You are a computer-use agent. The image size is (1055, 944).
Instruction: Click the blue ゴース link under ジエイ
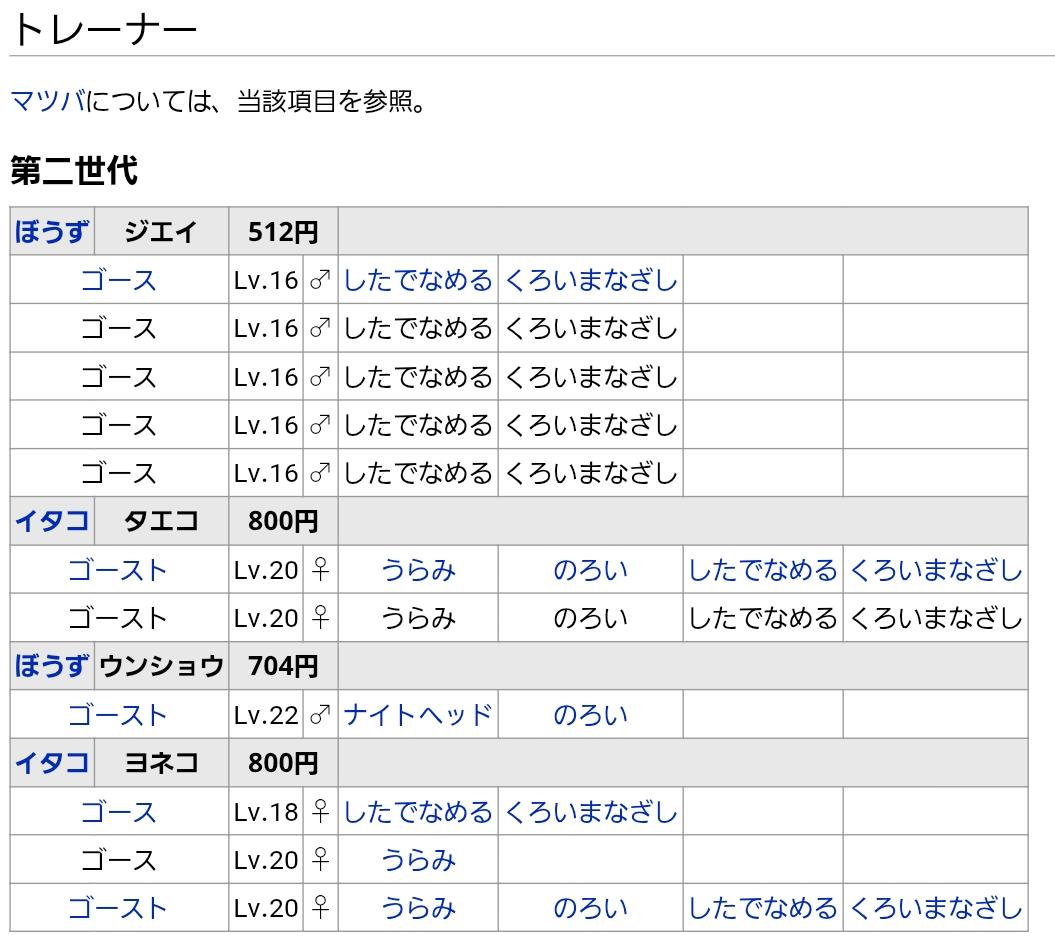coord(118,280)
